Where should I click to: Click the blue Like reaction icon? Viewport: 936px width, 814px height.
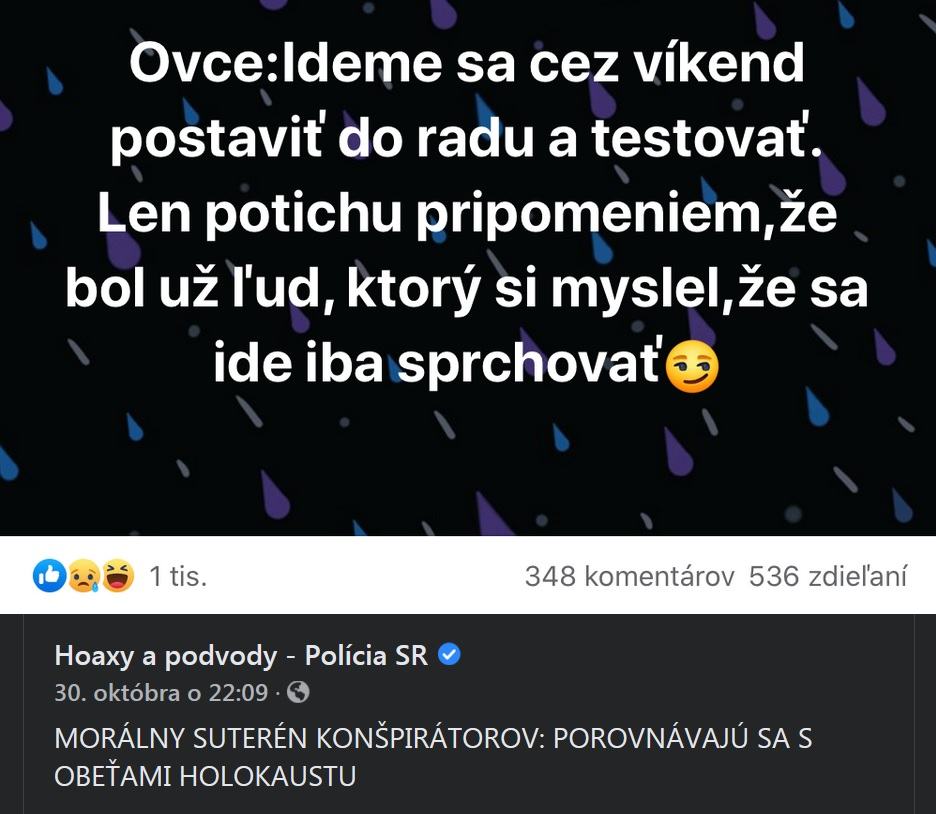click(49, 575)
